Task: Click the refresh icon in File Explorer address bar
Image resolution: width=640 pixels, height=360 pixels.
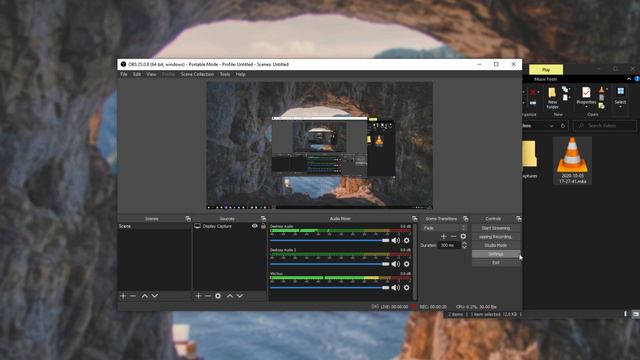Action: (563, 126)
